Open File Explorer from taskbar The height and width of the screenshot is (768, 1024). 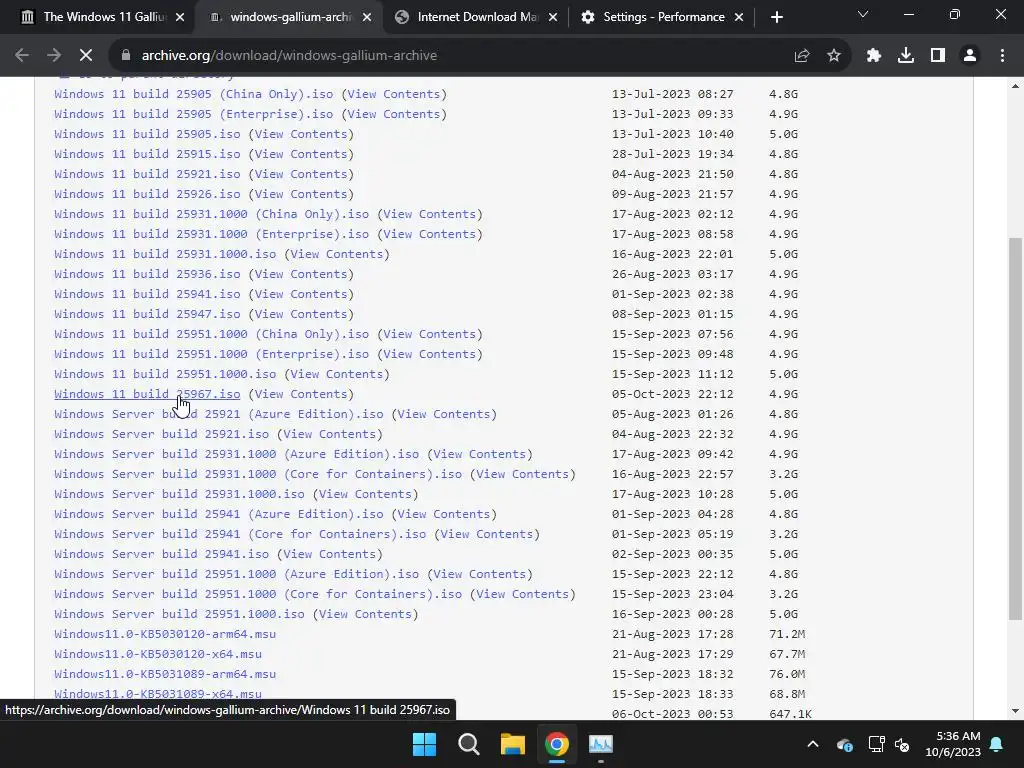pyautogui.click(x=513, y=744)
